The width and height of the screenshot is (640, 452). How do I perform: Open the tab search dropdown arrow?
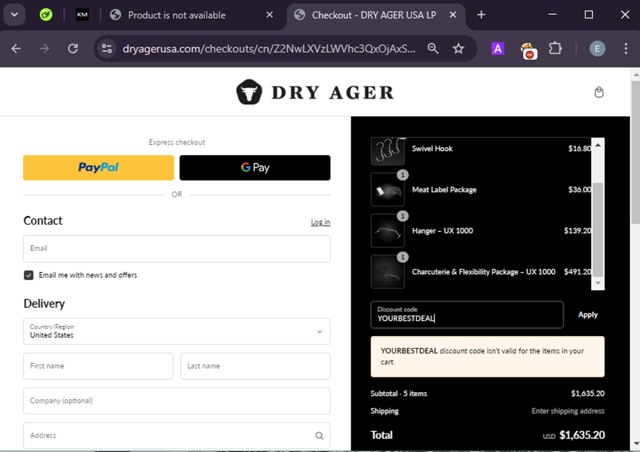click(x=14, y=15)
